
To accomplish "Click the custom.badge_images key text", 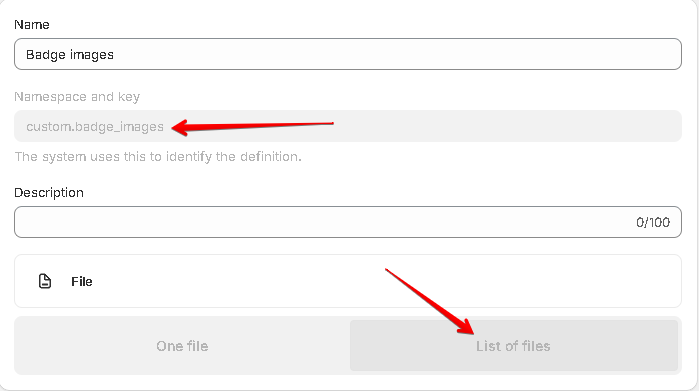I will tap(95, 127).
